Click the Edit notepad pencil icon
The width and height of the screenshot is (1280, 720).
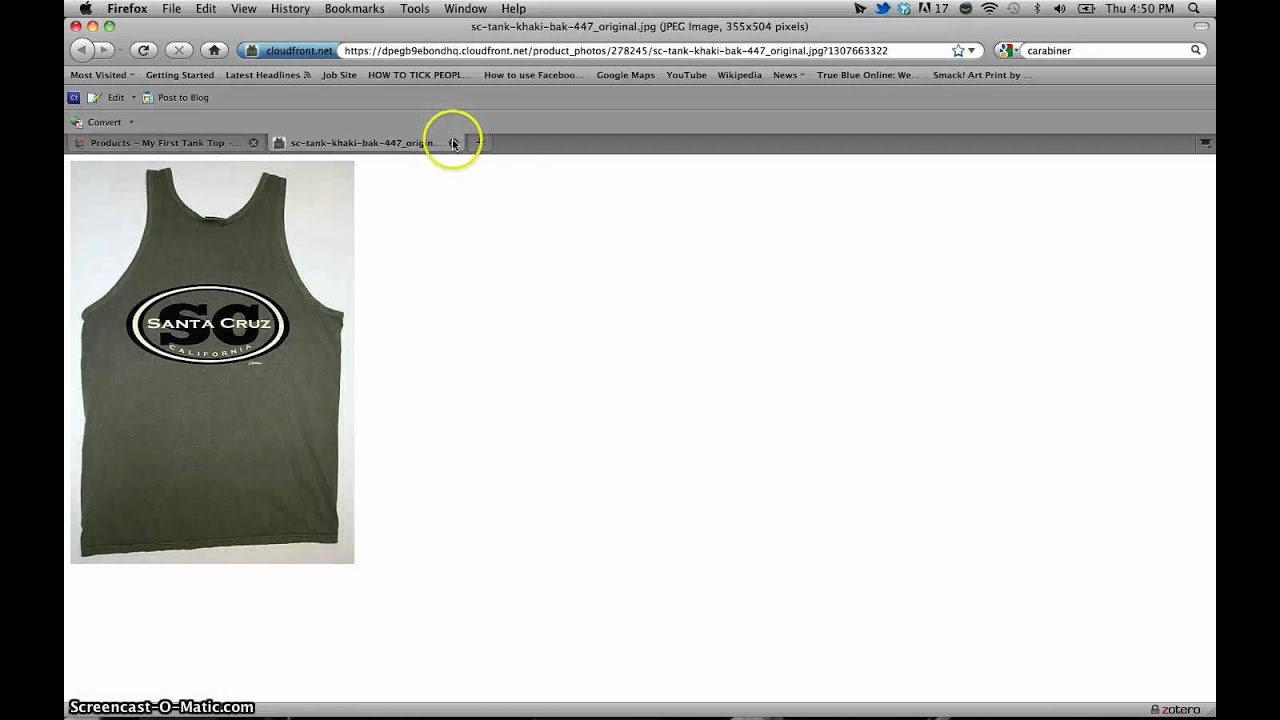95,98
